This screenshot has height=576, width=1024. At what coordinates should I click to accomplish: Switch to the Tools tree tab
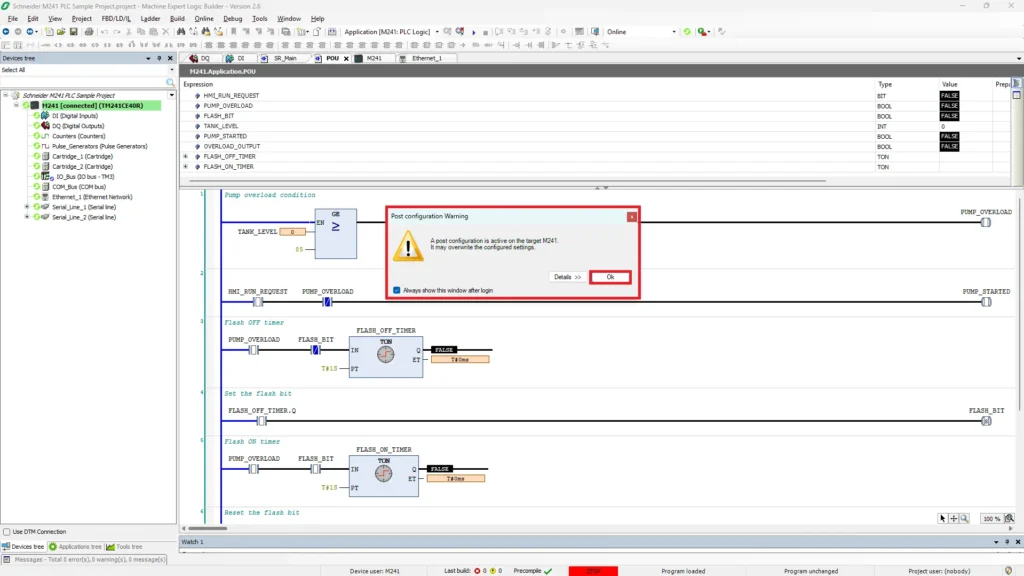[x=124, y=547]
